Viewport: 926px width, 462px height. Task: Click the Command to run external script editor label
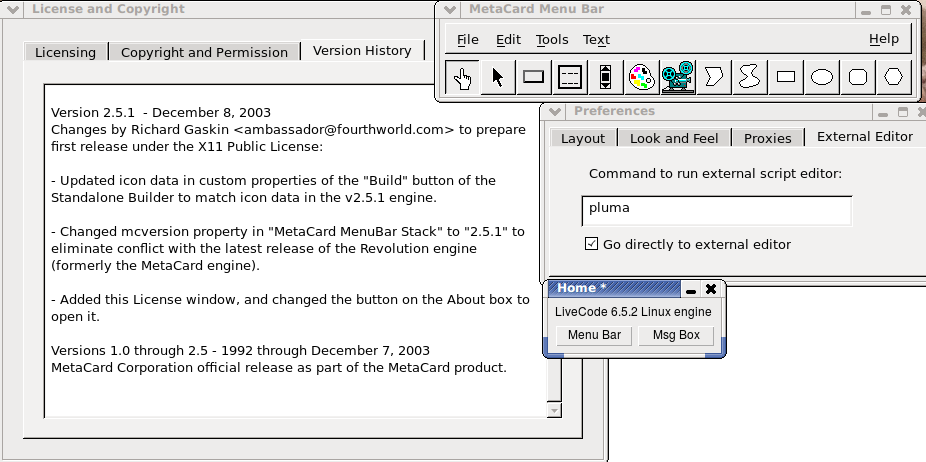point(715,174)
